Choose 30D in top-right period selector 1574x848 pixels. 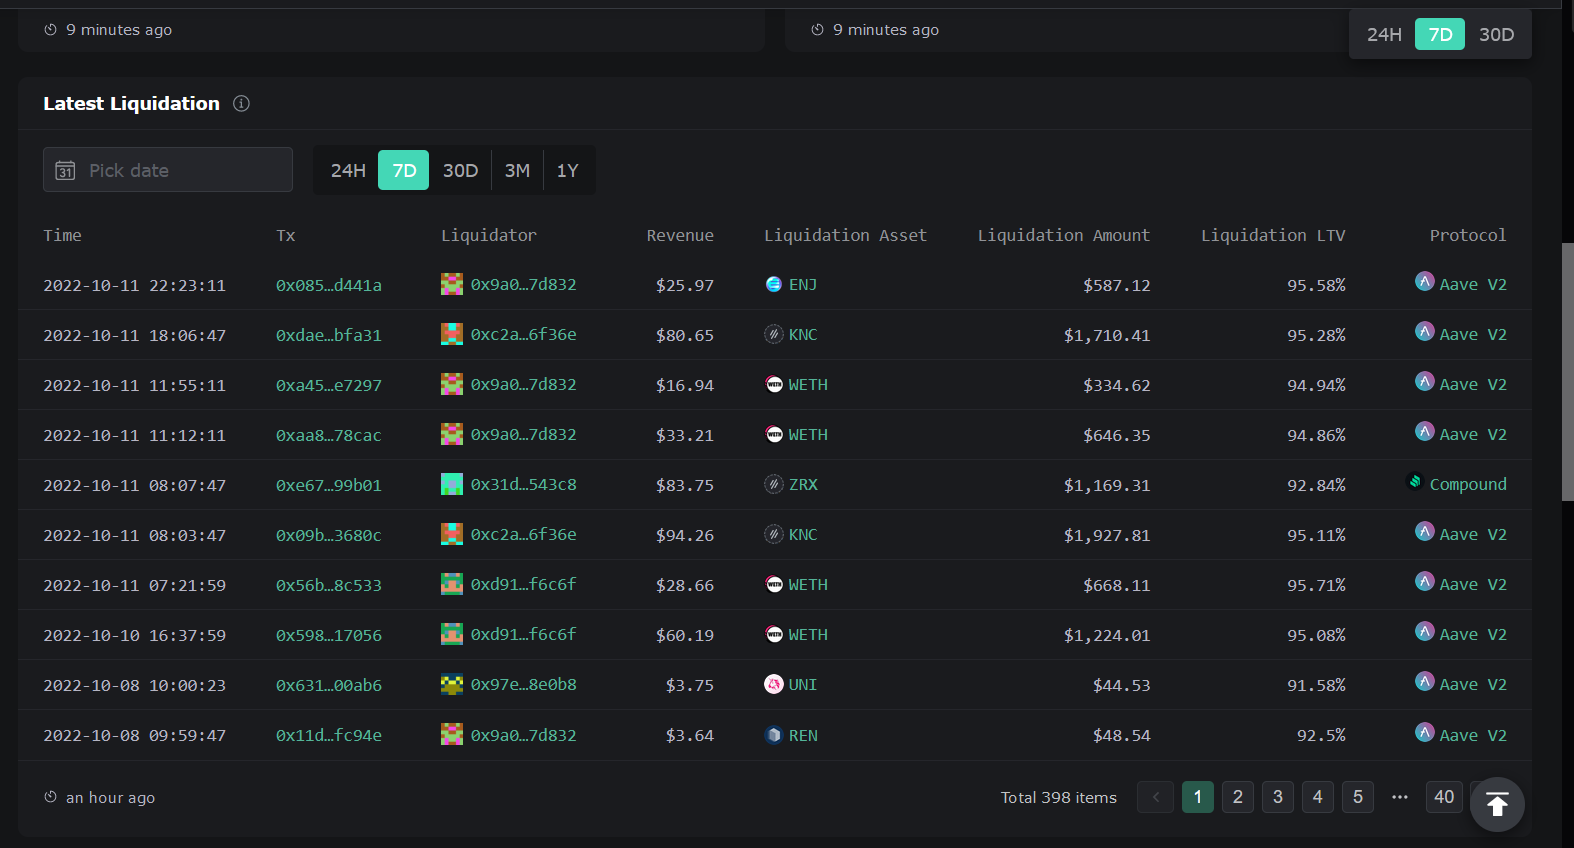click(x=1496, y=35)
